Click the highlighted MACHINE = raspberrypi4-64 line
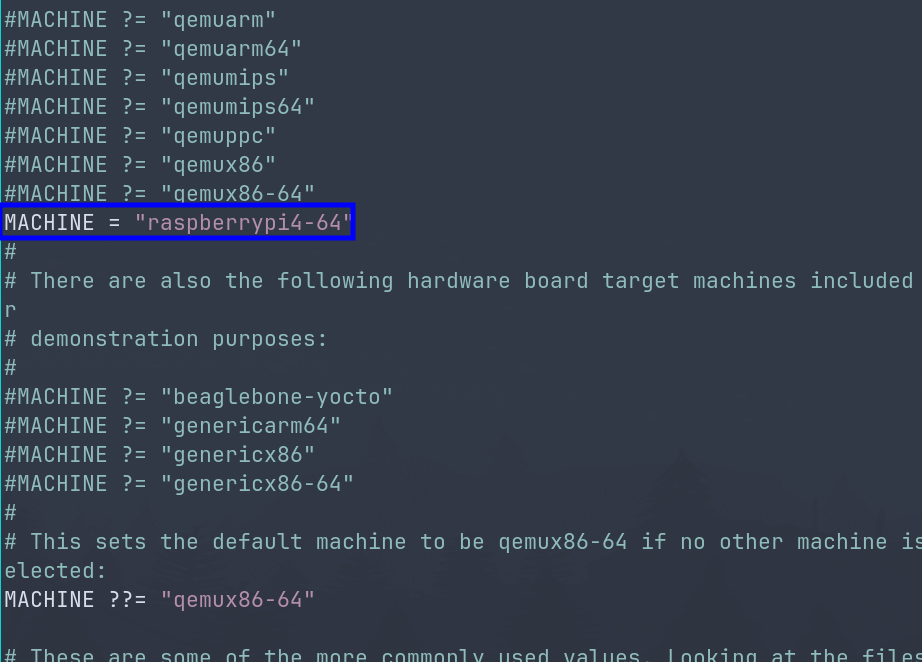Image resolution: width=922 pixels, height=662 pixels. [178, 223]
